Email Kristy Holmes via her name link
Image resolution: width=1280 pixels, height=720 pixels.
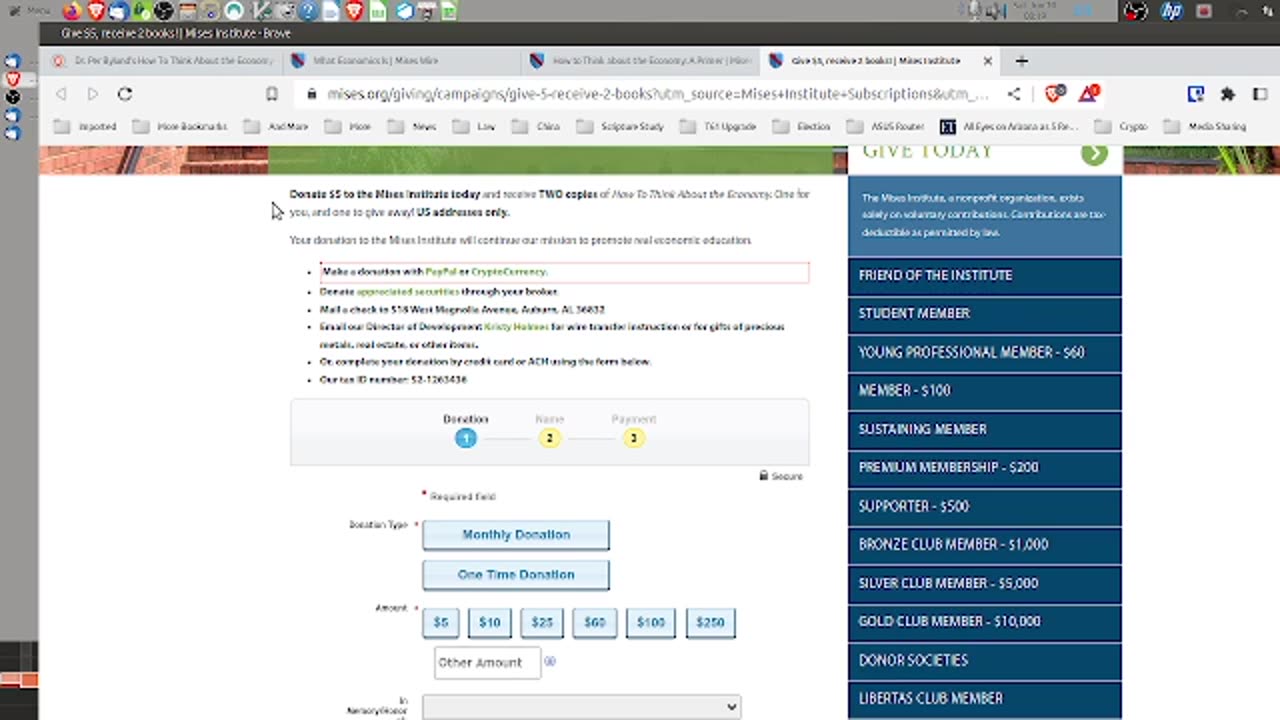pos(517,327)
